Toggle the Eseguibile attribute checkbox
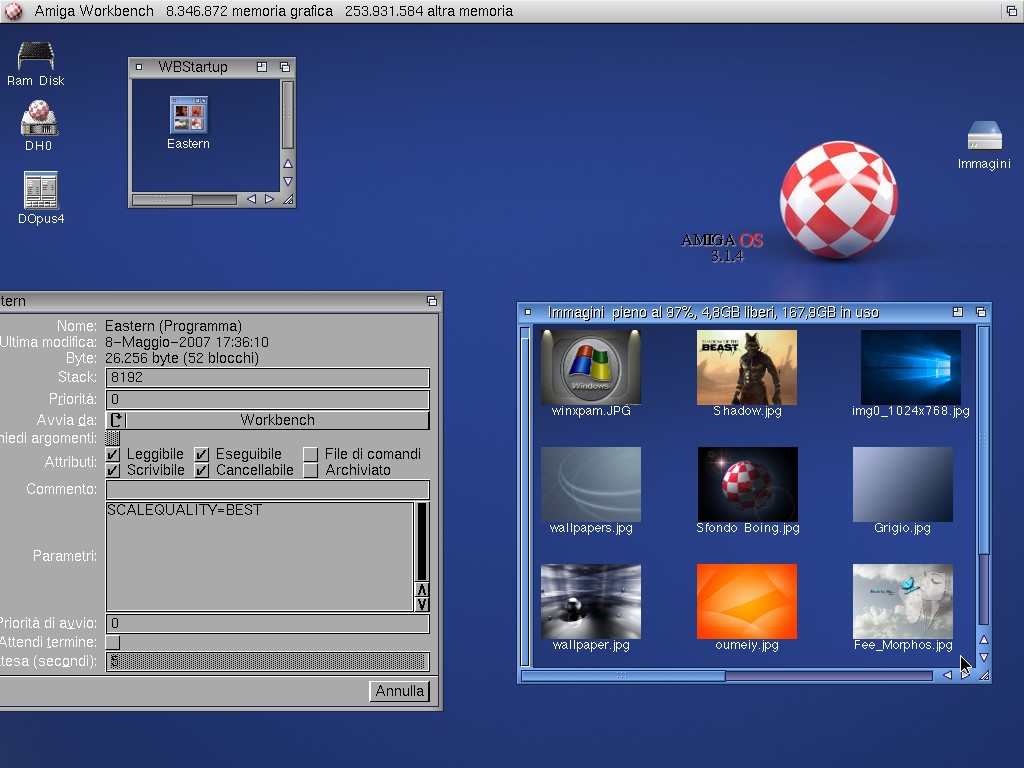1024x768 pixels. tap(202, 454)
